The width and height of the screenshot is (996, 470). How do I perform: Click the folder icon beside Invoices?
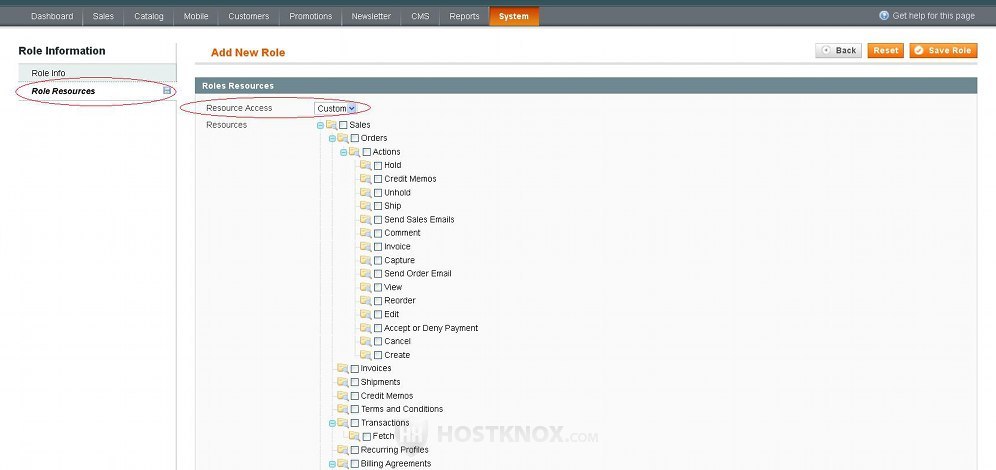coord(343,368)
